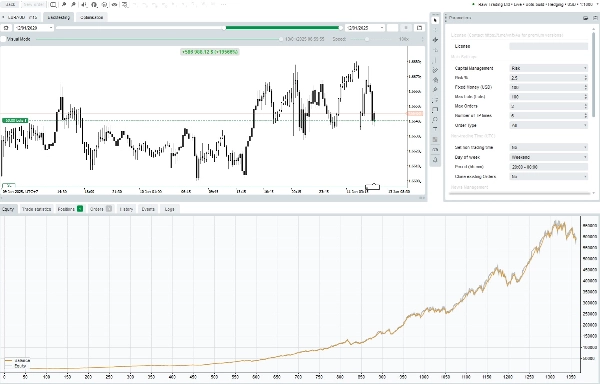The image size is (600, 384).
Task: Switch to the Optimization tab
Action: (x=91, y=17)
